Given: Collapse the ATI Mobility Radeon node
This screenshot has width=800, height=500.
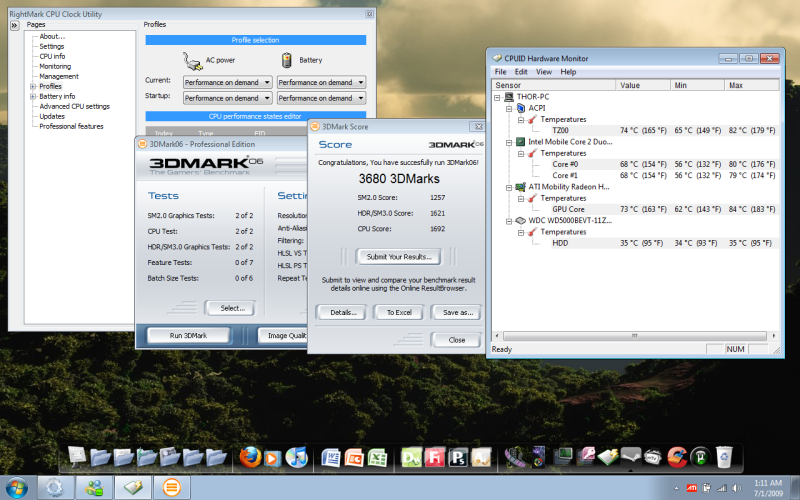Looking at the screenshot, I should point(509,187).
